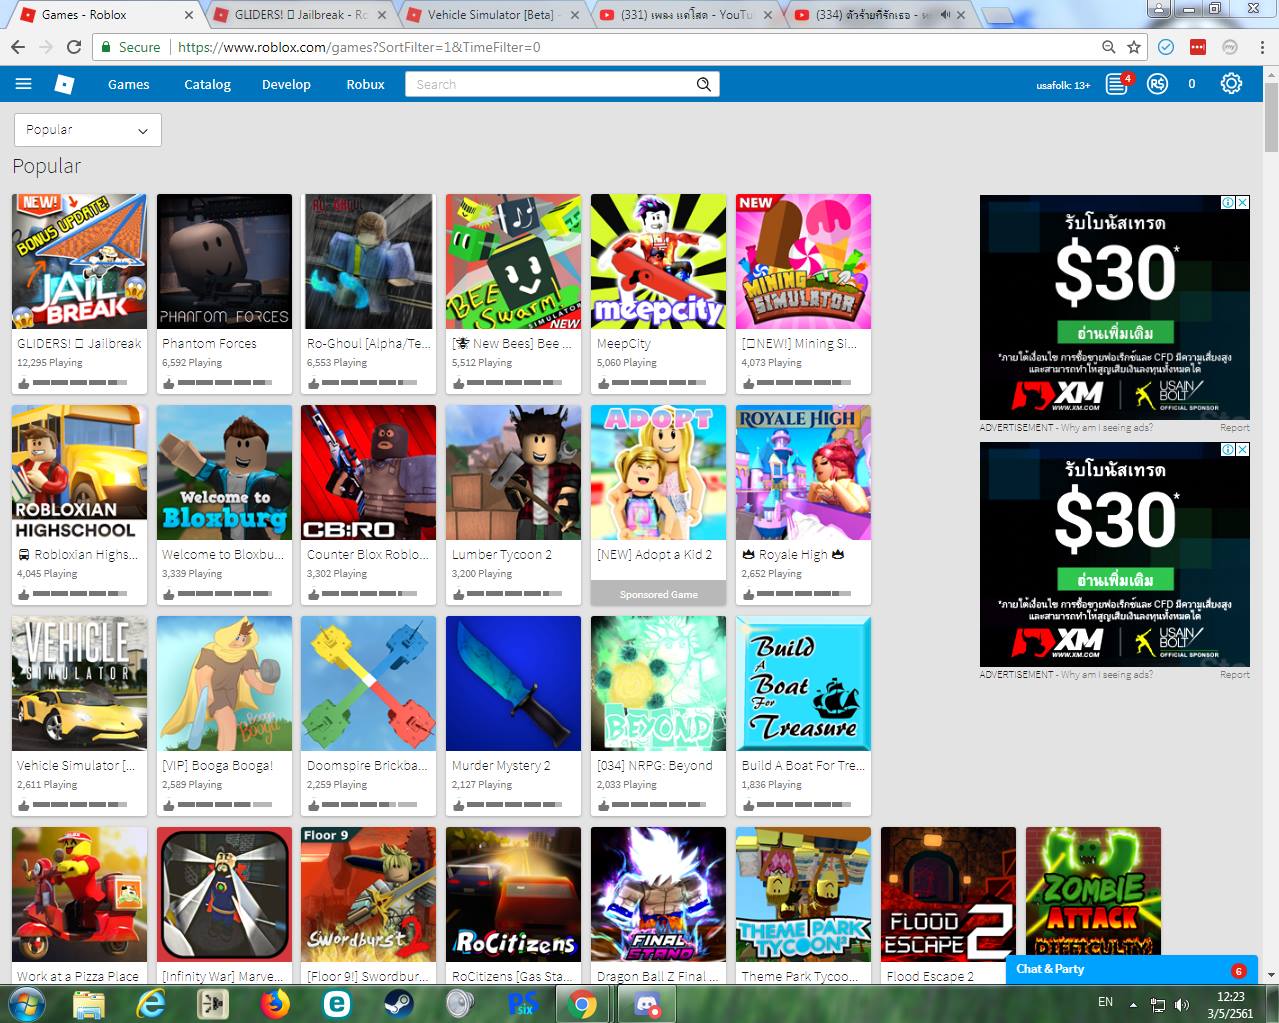Image resolution: width=1279 pixels, height=1023 pixels.
Task: Open the Catalog menu item
Action: pos(207,84)
